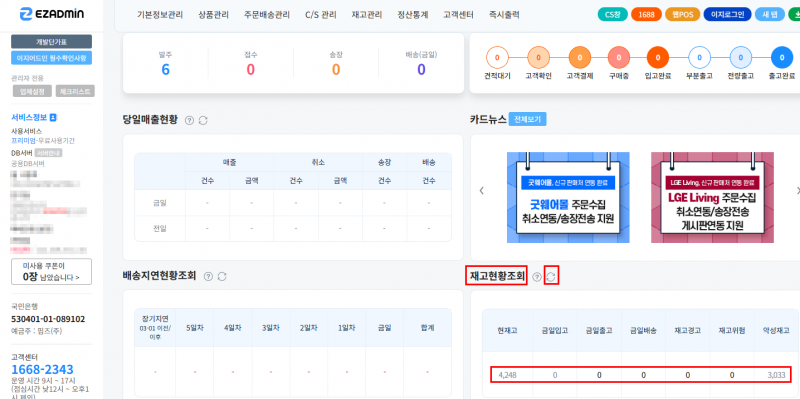Open the 미사용 쿠폰 box

click(52, 271)
